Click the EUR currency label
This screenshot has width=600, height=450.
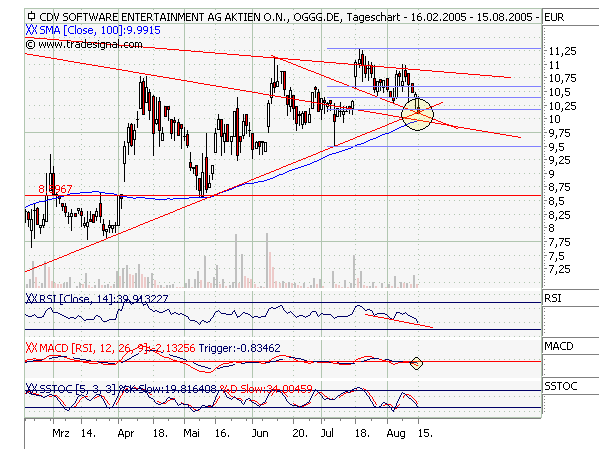click(x=554, y=17)
